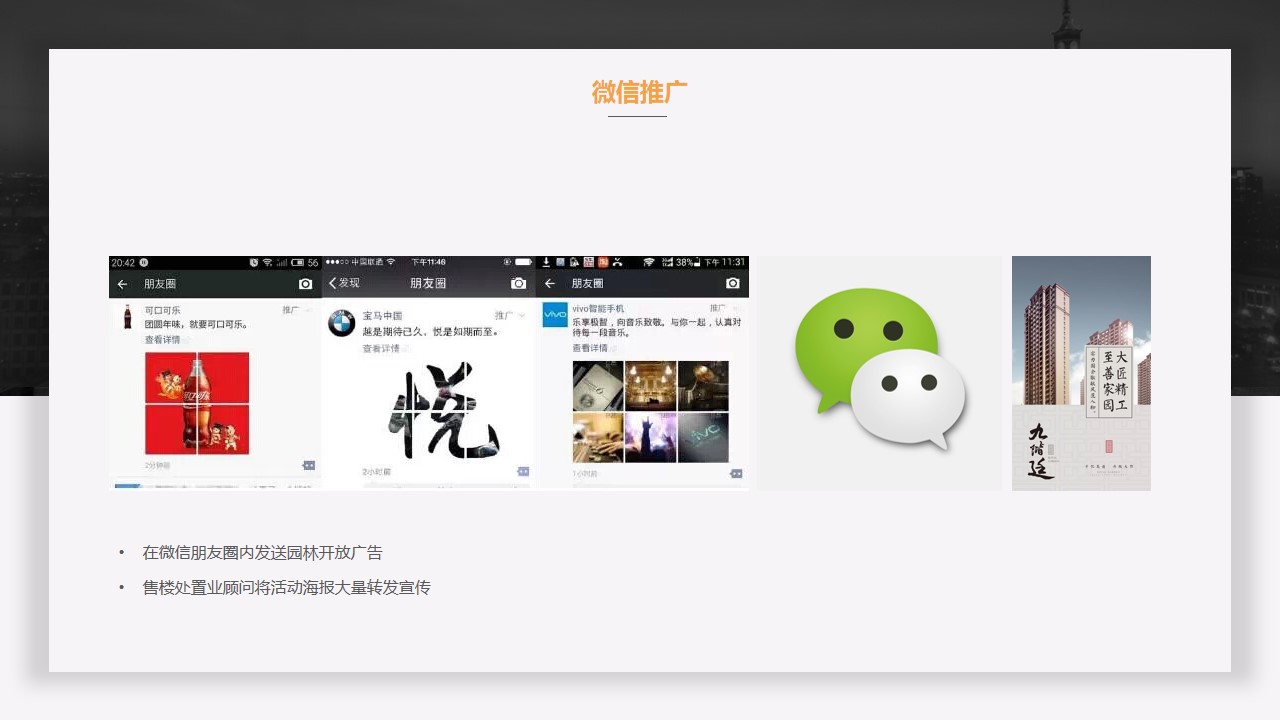Open the comment icon under the vivo post

736,473
